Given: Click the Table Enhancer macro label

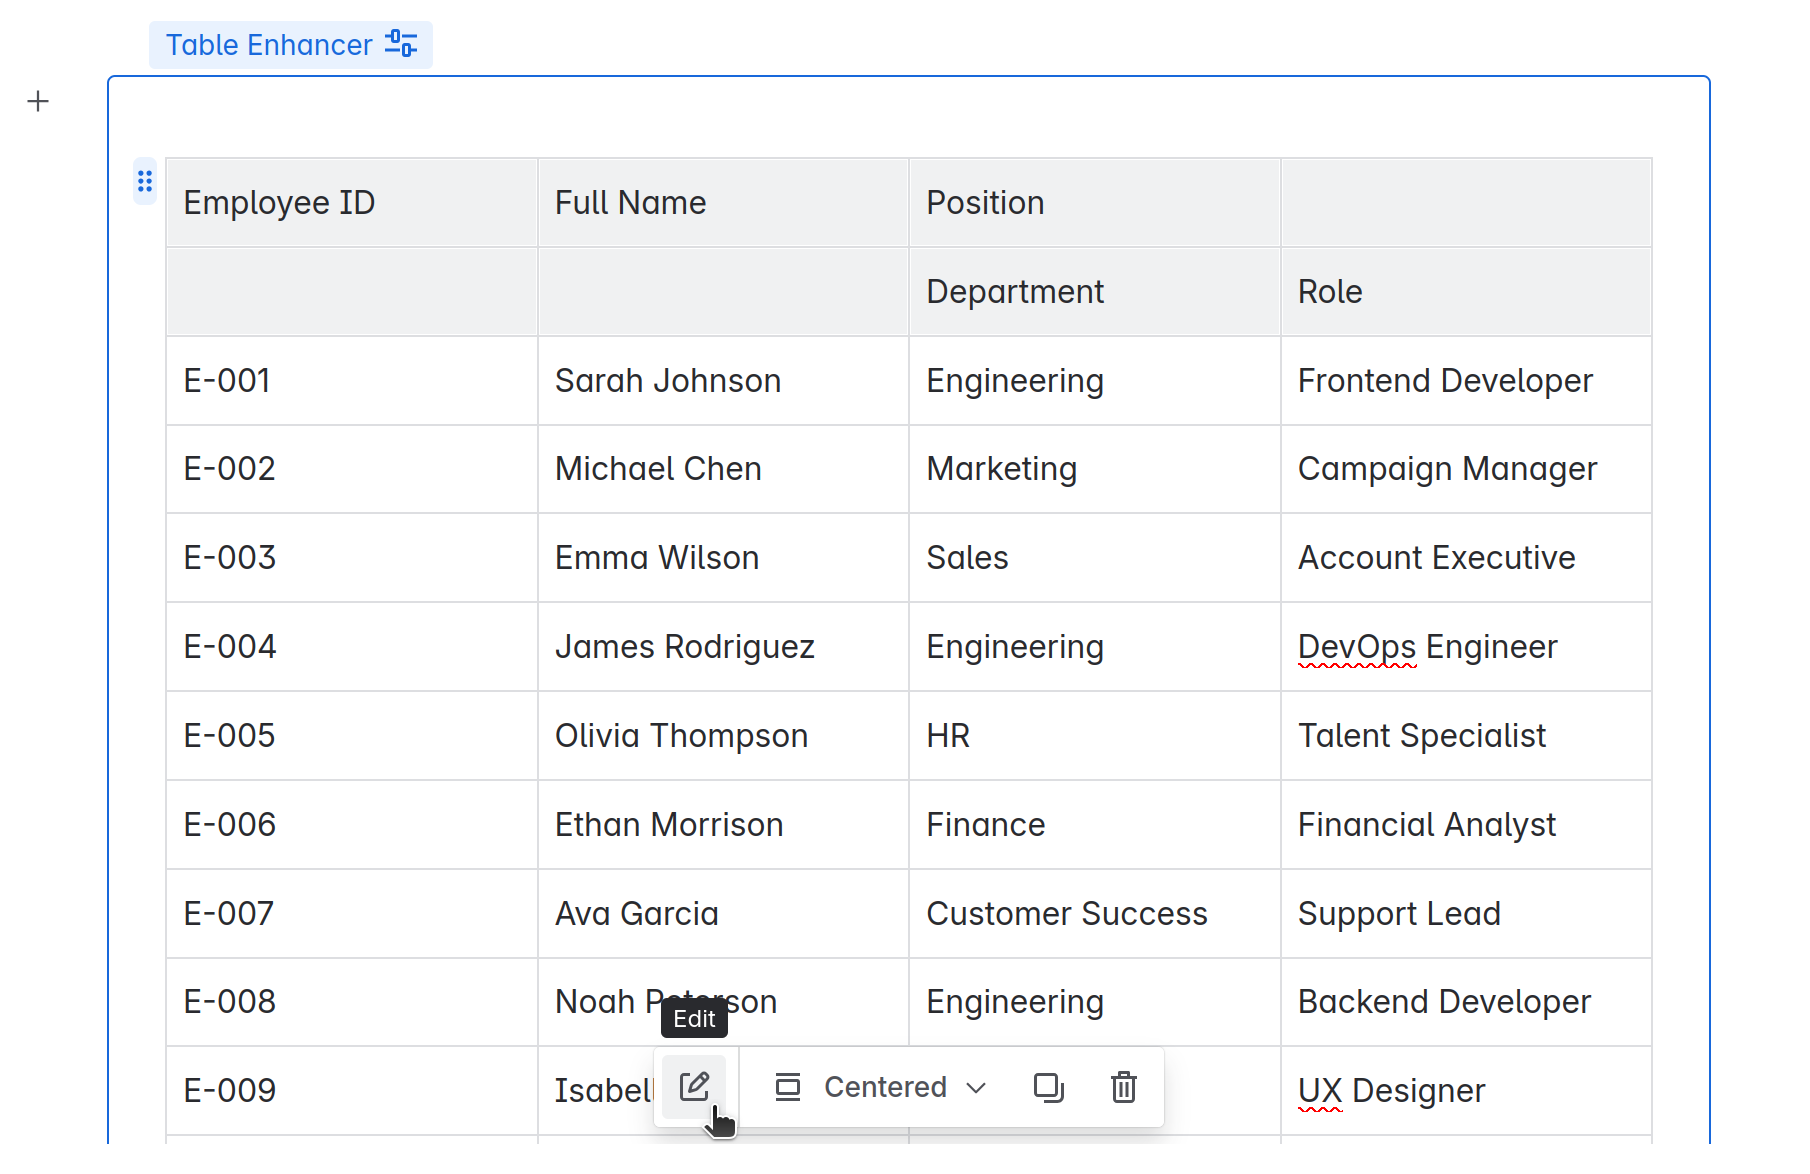Looking at the screenshot, I should coord(269,45).
